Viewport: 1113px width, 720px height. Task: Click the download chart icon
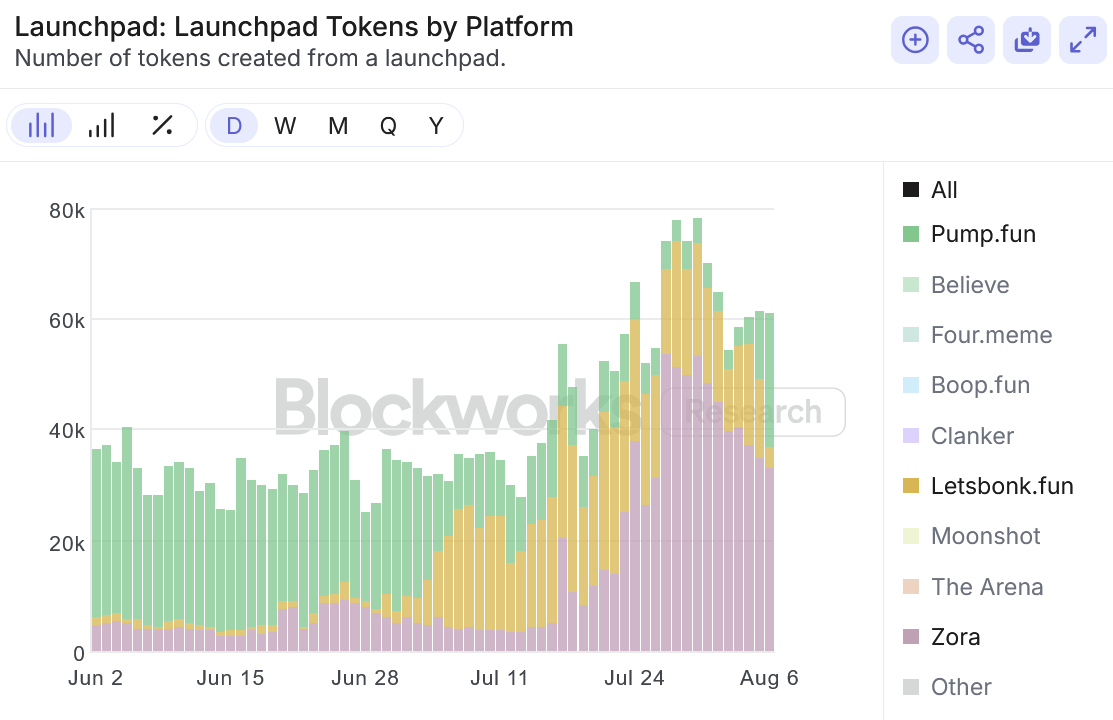coord(1027,40)
